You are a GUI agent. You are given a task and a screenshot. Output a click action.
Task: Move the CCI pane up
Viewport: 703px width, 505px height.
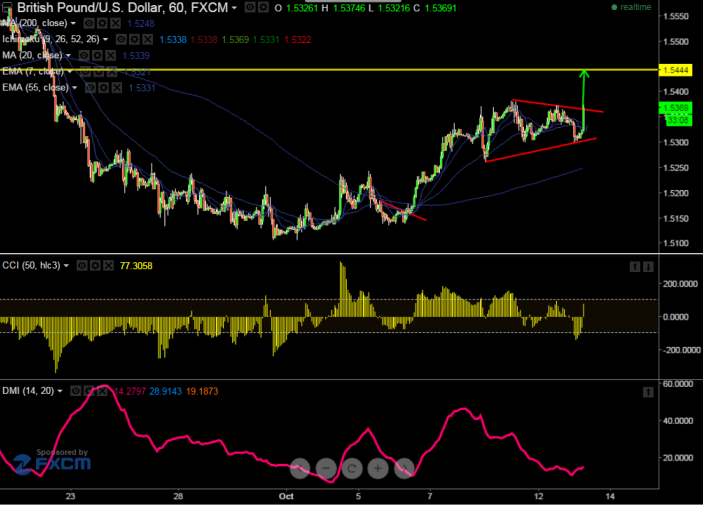click(x=635, y=267)
